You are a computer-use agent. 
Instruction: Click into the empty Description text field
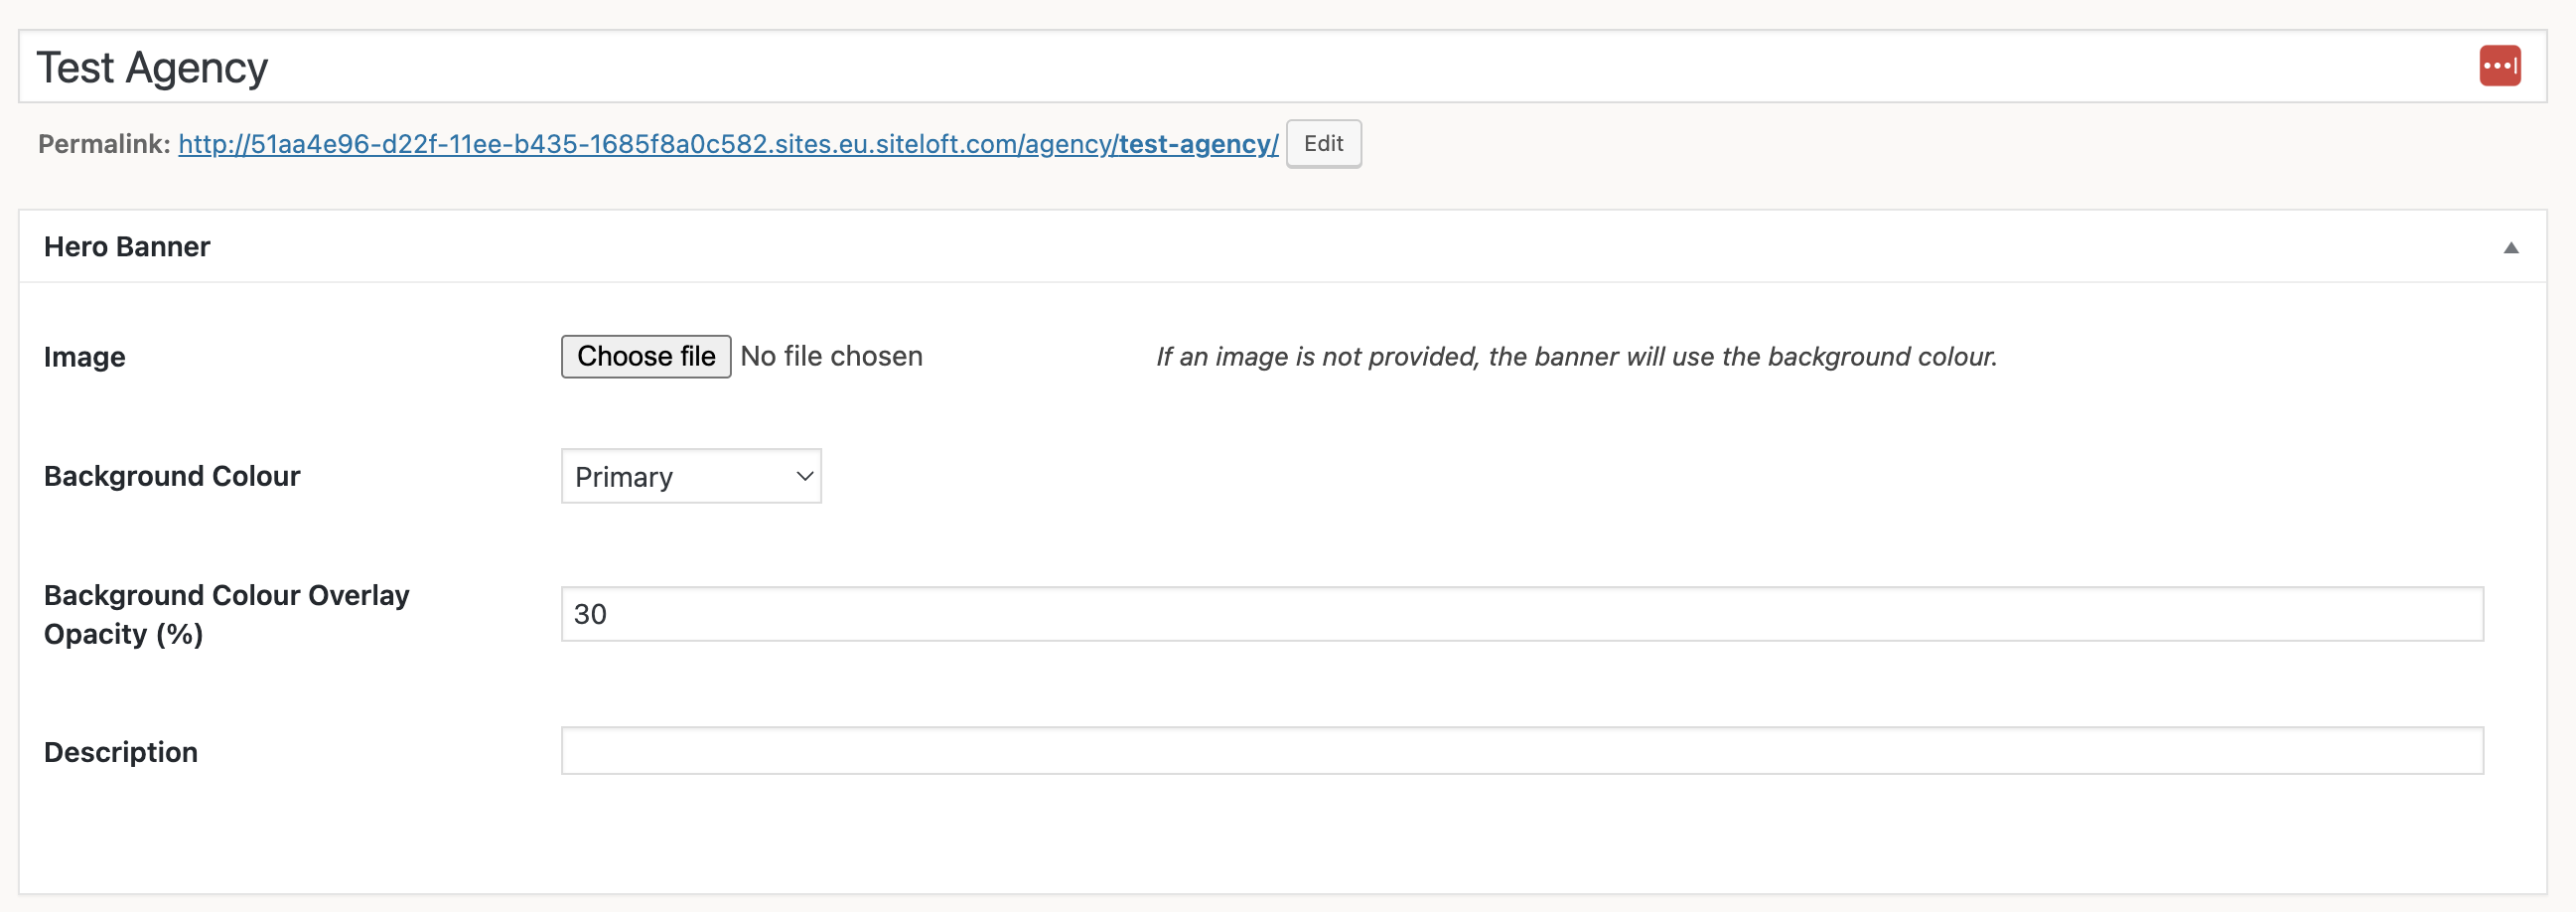click(1521, 751)
